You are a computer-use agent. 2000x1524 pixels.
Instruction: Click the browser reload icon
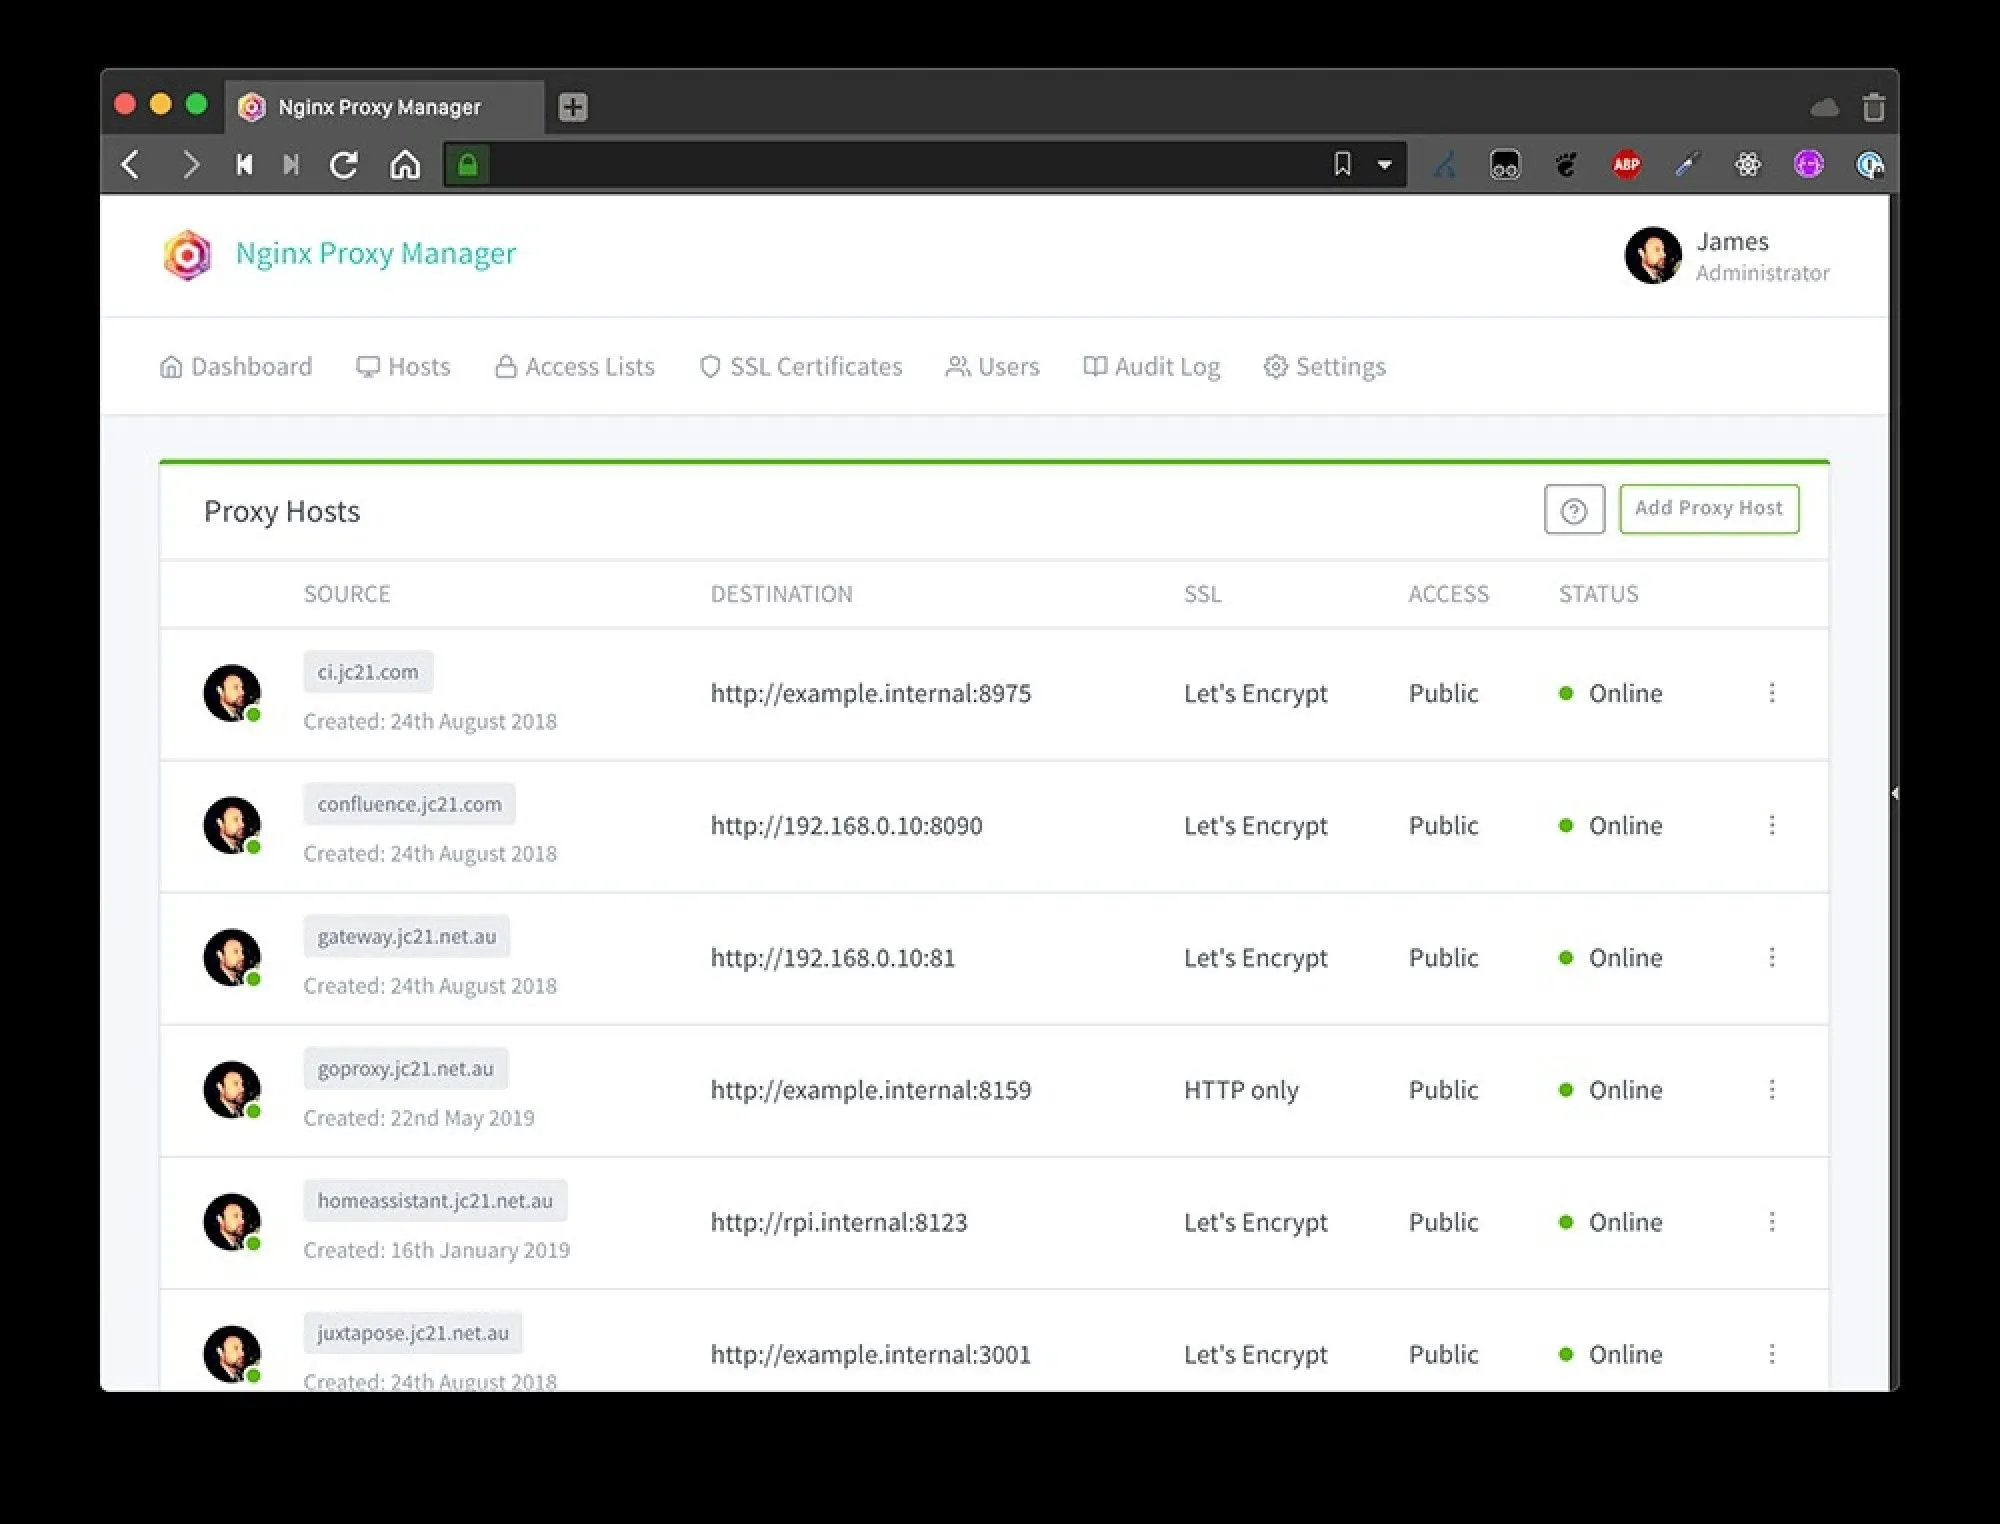343,164
